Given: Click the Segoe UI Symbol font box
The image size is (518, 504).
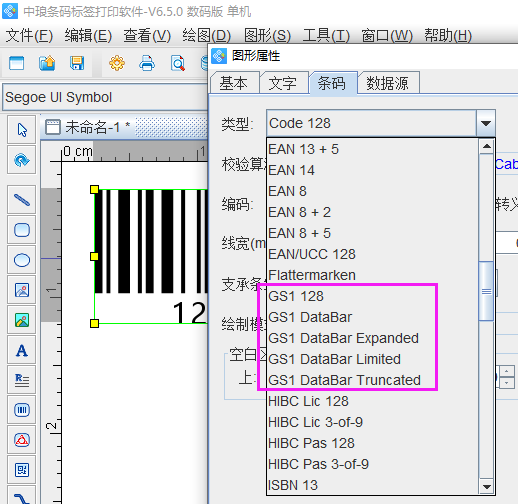Looking at the screenshot, I should (x=105, y=97).
